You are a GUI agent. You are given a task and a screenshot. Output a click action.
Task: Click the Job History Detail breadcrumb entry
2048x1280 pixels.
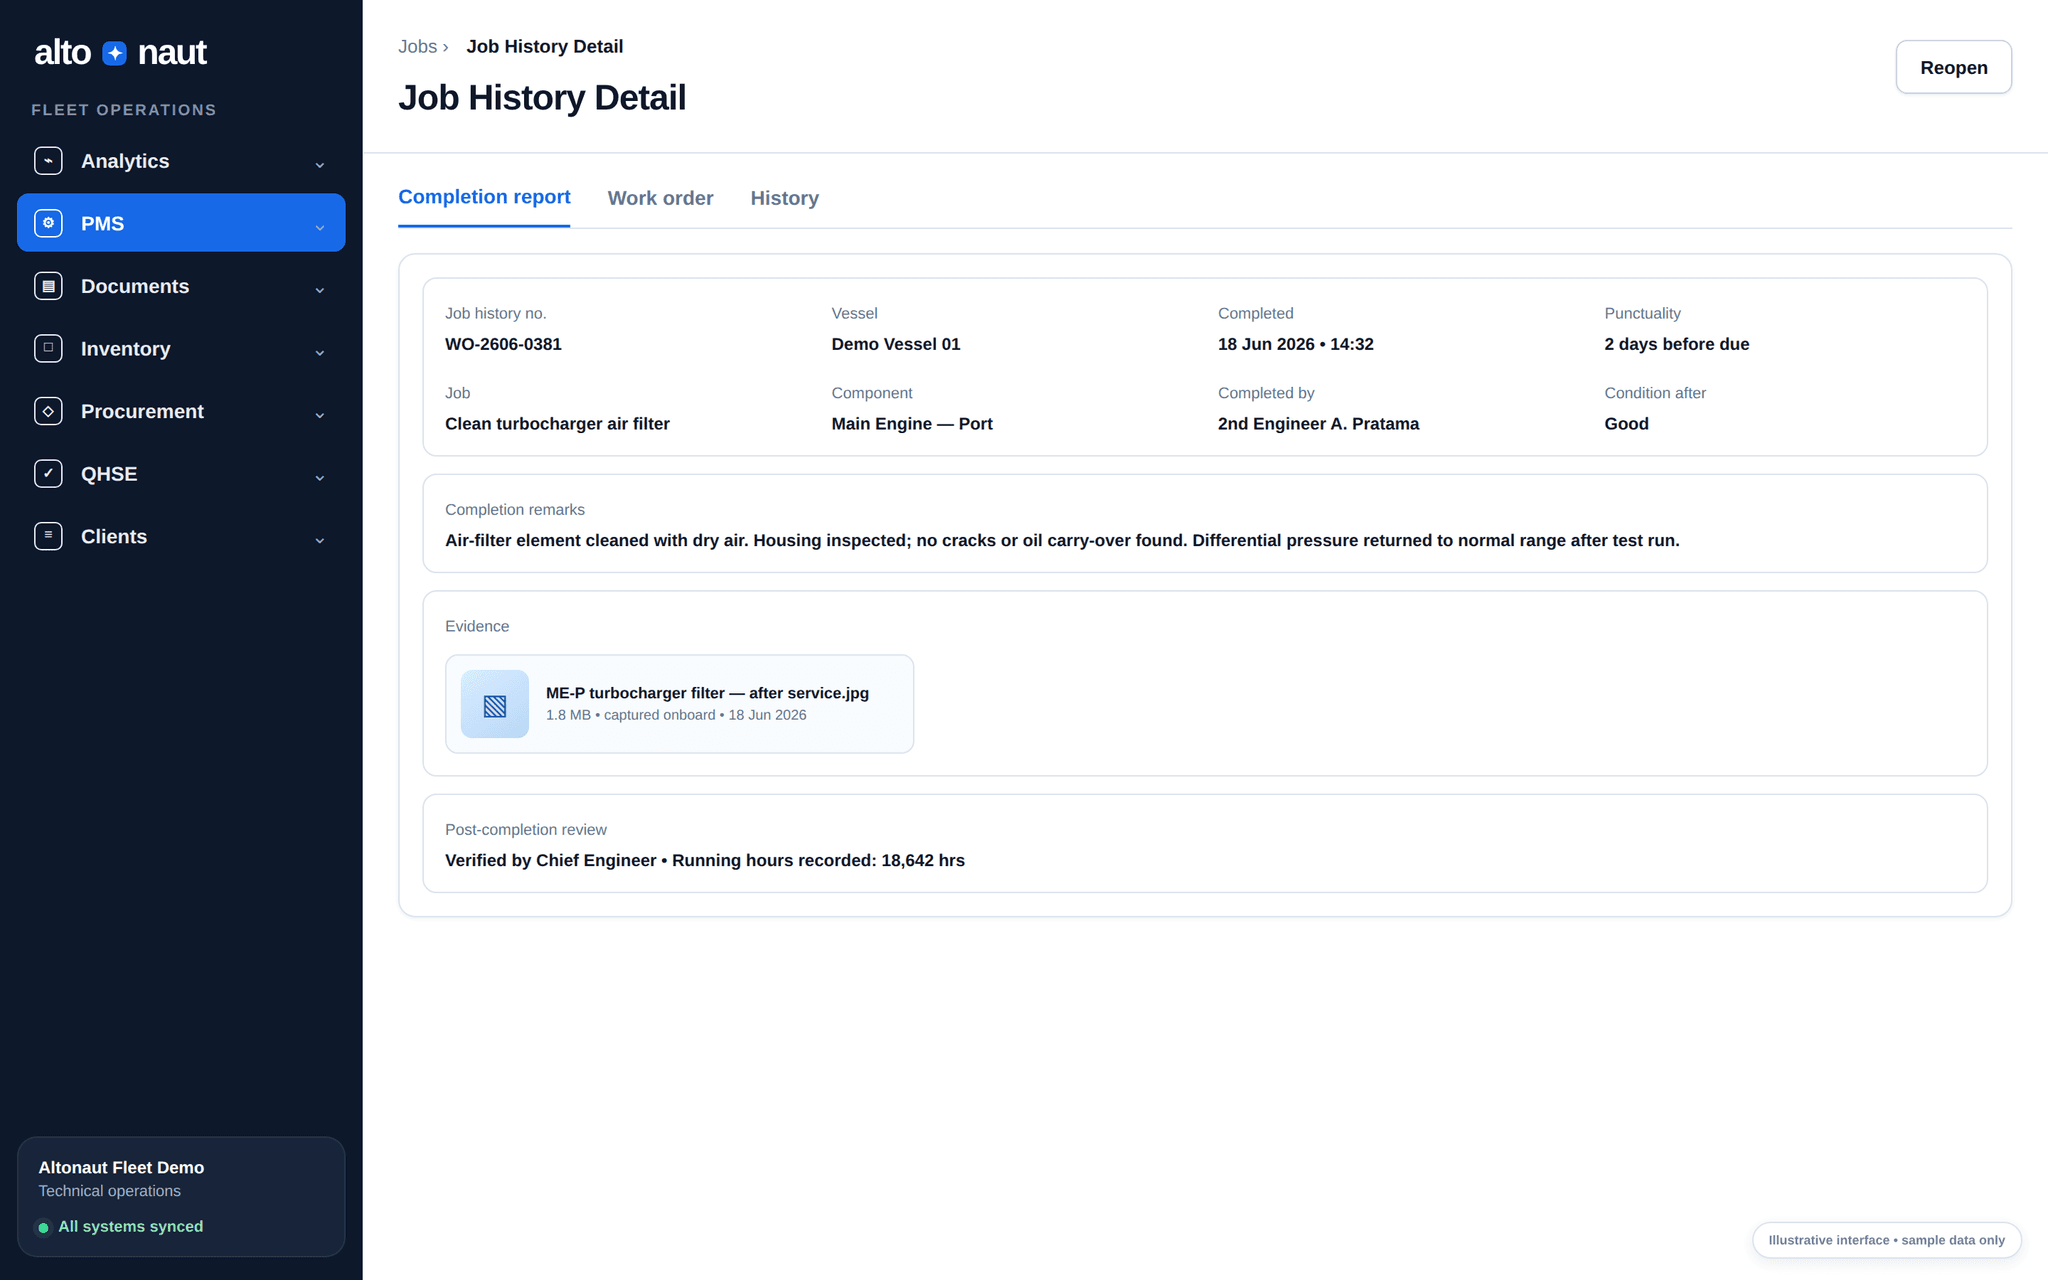pyautogui.click(x=544, y=46)
